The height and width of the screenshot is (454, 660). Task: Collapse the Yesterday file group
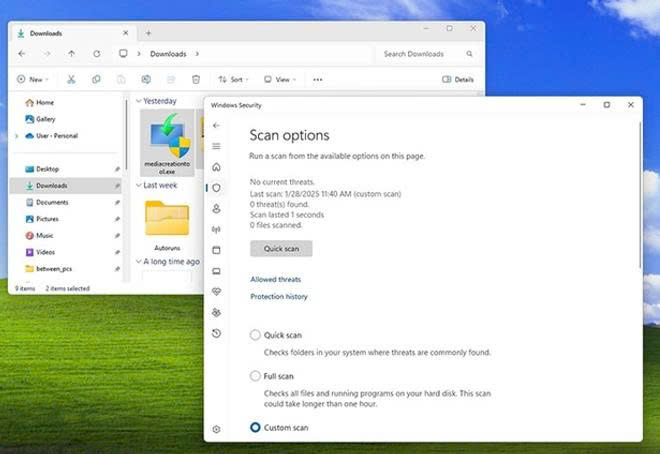coord(138,101)
